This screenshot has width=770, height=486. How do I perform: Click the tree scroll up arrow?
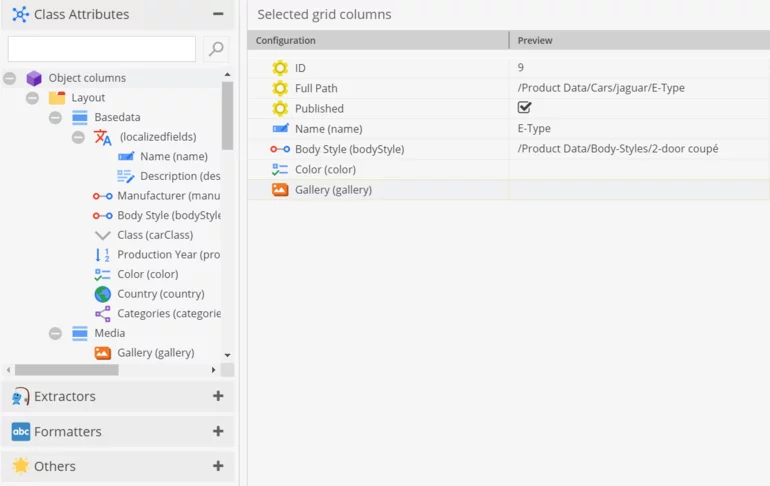click(227, 75)
